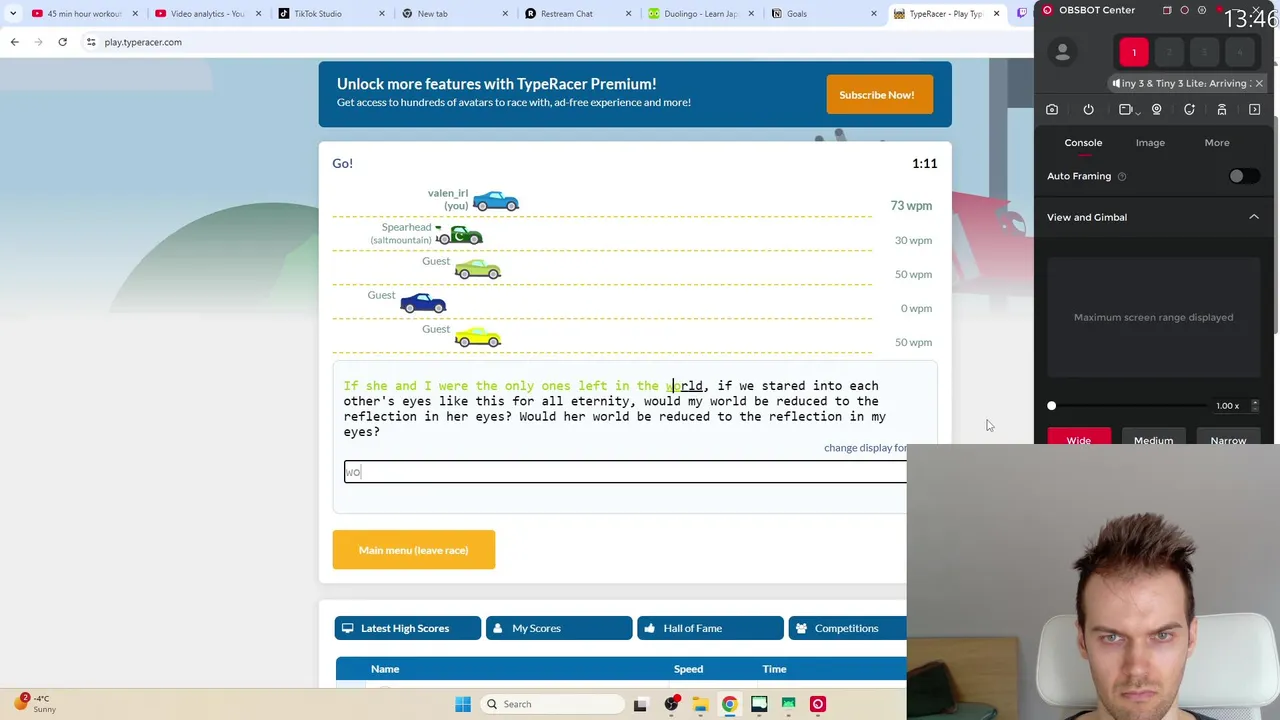1280x720 pixels.
Task: View site information icon in address bar
Action: pos(91,42)
